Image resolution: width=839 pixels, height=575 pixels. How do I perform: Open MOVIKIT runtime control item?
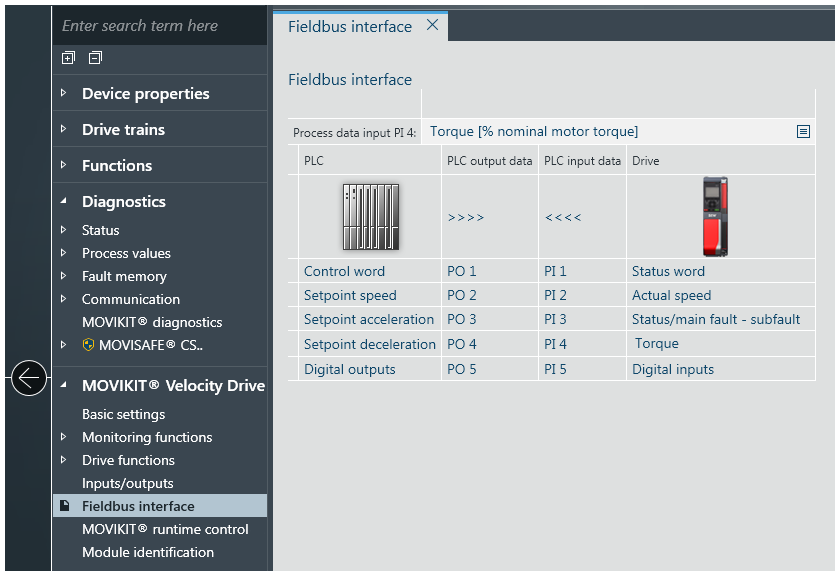pyautogui.click(x=165, y=529)
